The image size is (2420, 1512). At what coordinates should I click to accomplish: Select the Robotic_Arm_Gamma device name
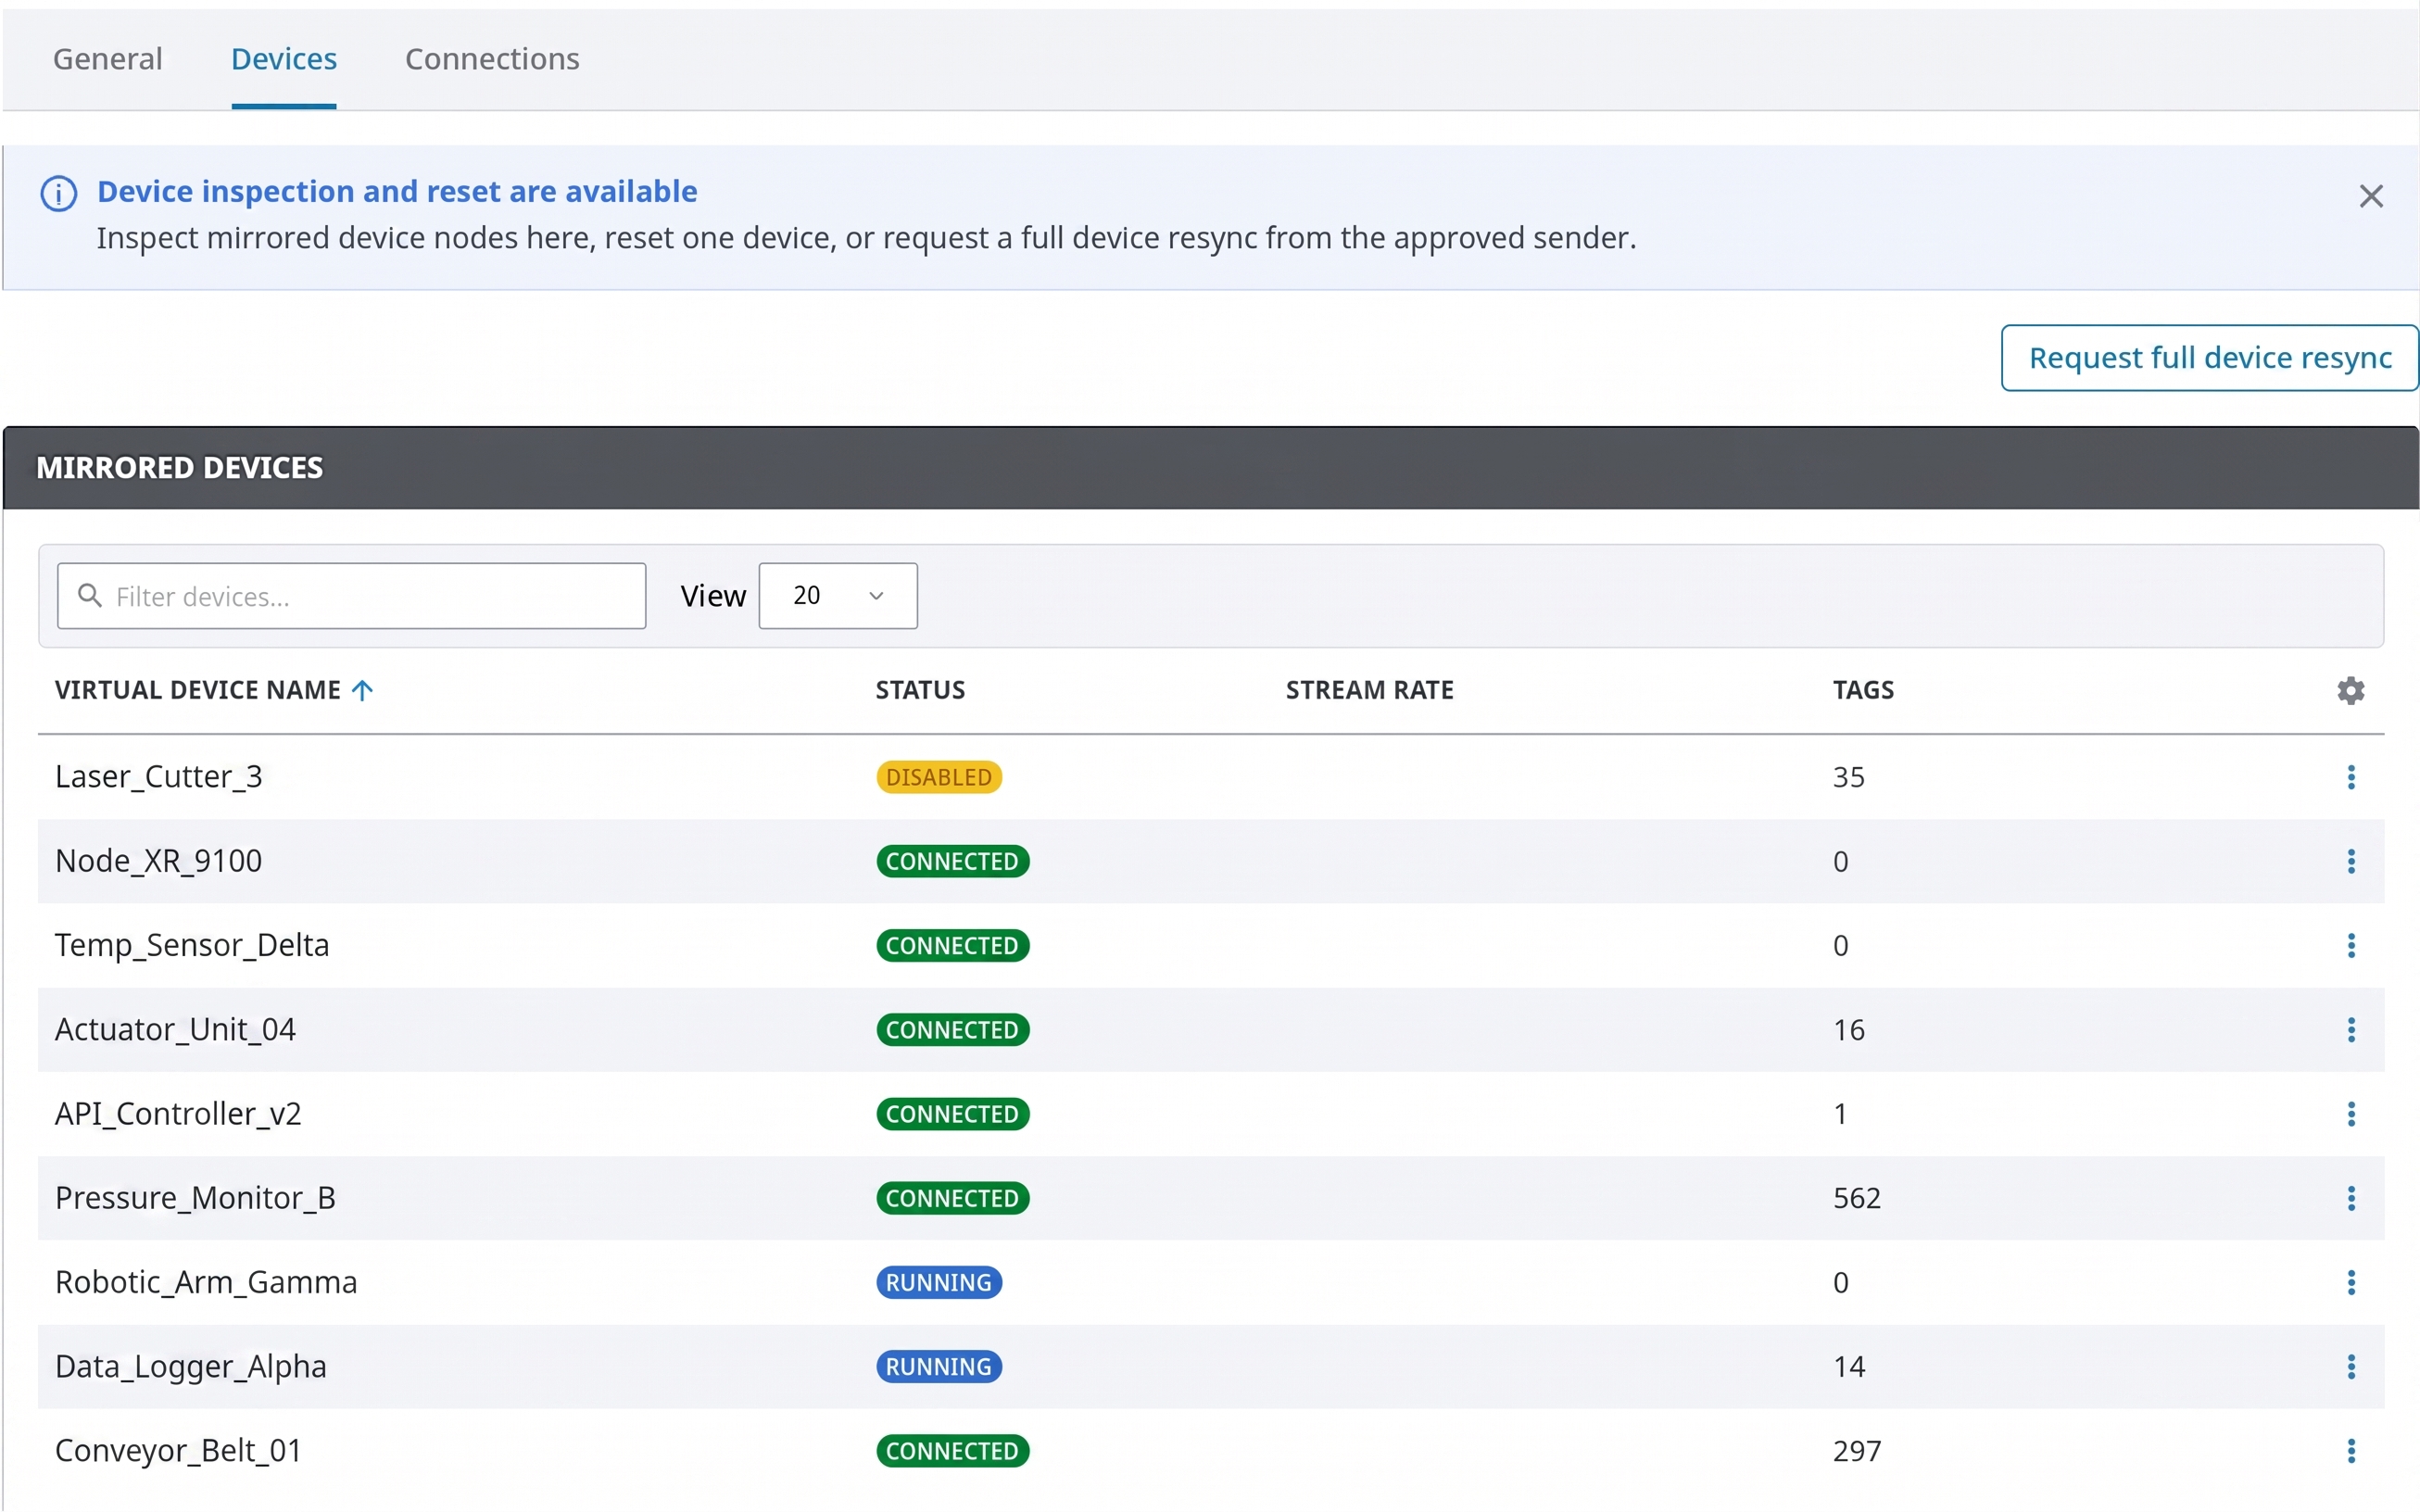click(206, 1282)
